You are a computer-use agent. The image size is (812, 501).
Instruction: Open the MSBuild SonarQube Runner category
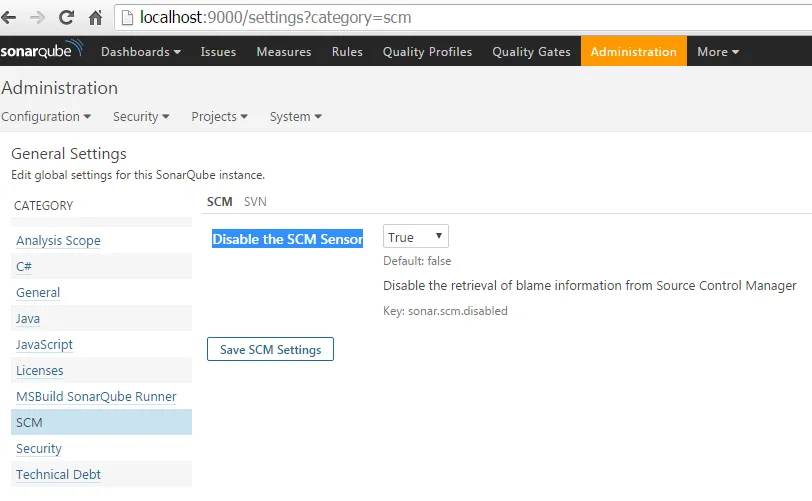pyautogui.click(x=96, y=396)
